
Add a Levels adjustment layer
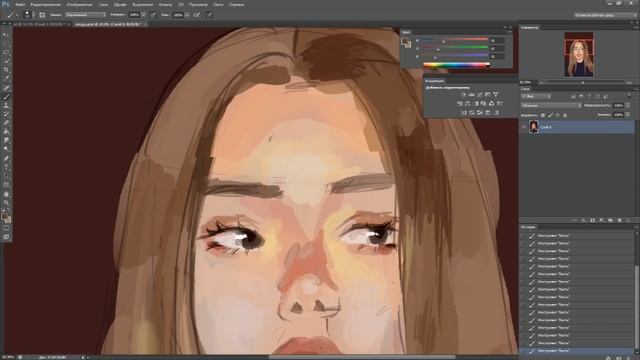(x=471, y=95)
